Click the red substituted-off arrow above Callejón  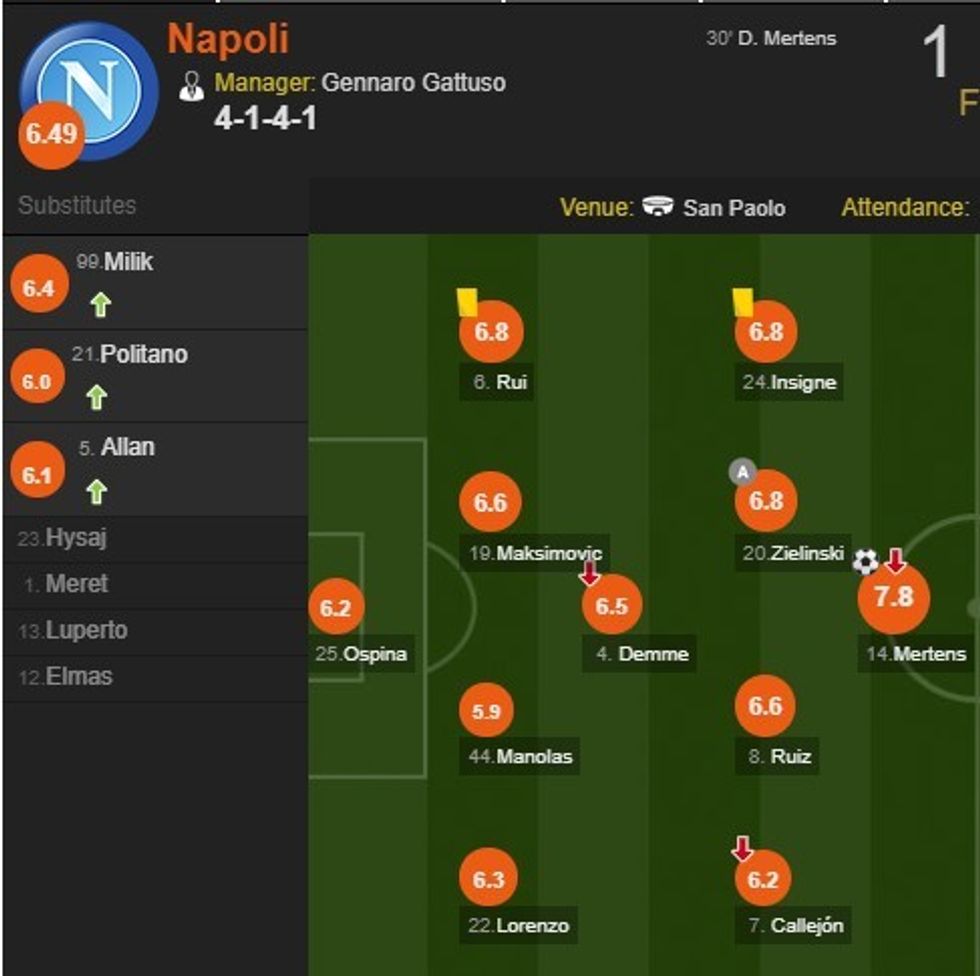tap(742, 850)
